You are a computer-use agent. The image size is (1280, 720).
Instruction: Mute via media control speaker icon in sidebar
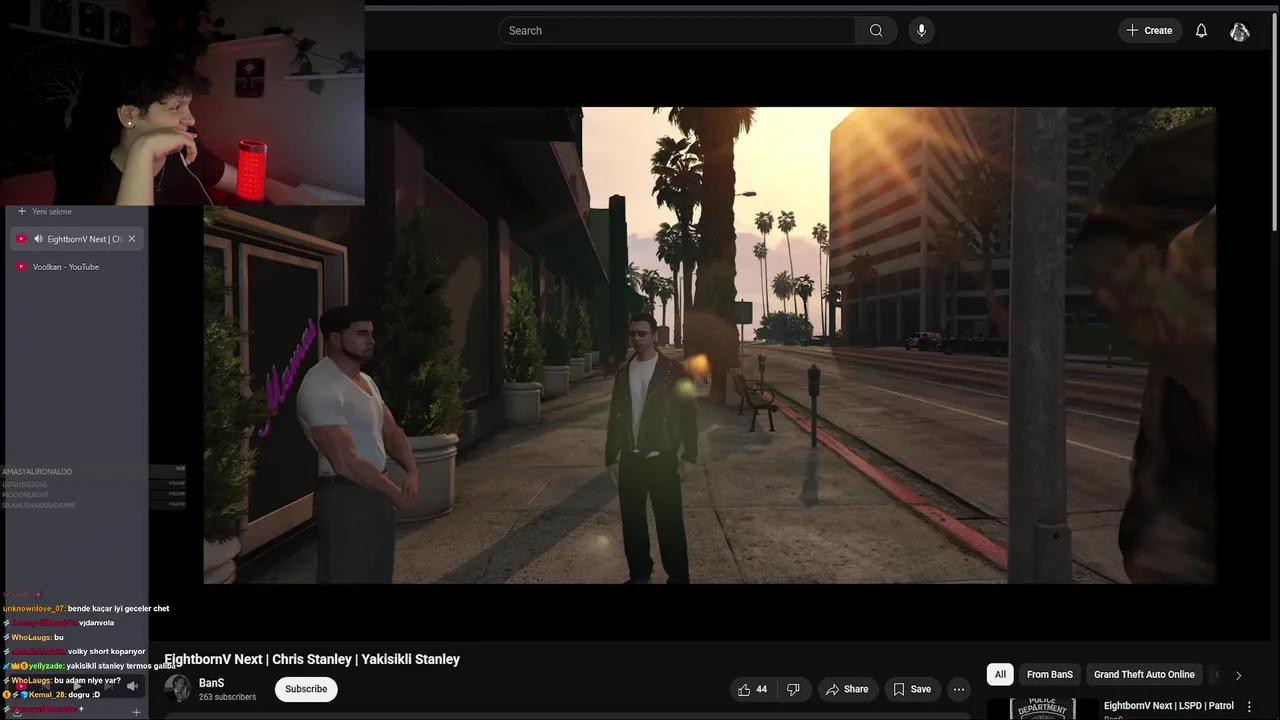coord(132,686)
